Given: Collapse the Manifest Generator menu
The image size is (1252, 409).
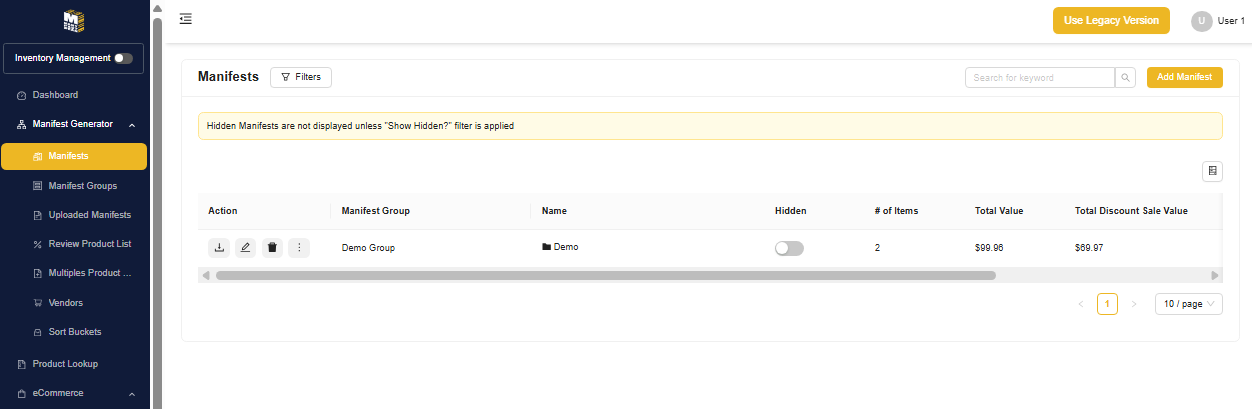Looking at the screenshot, I should point(132,125).
